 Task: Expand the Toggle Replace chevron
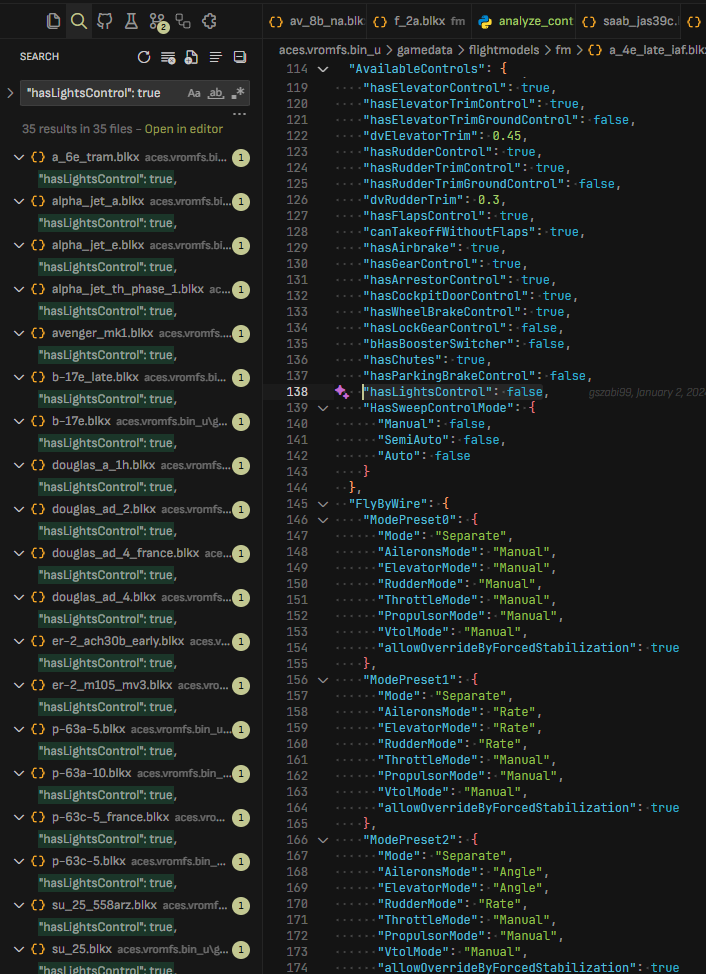[x=10, y=93]
